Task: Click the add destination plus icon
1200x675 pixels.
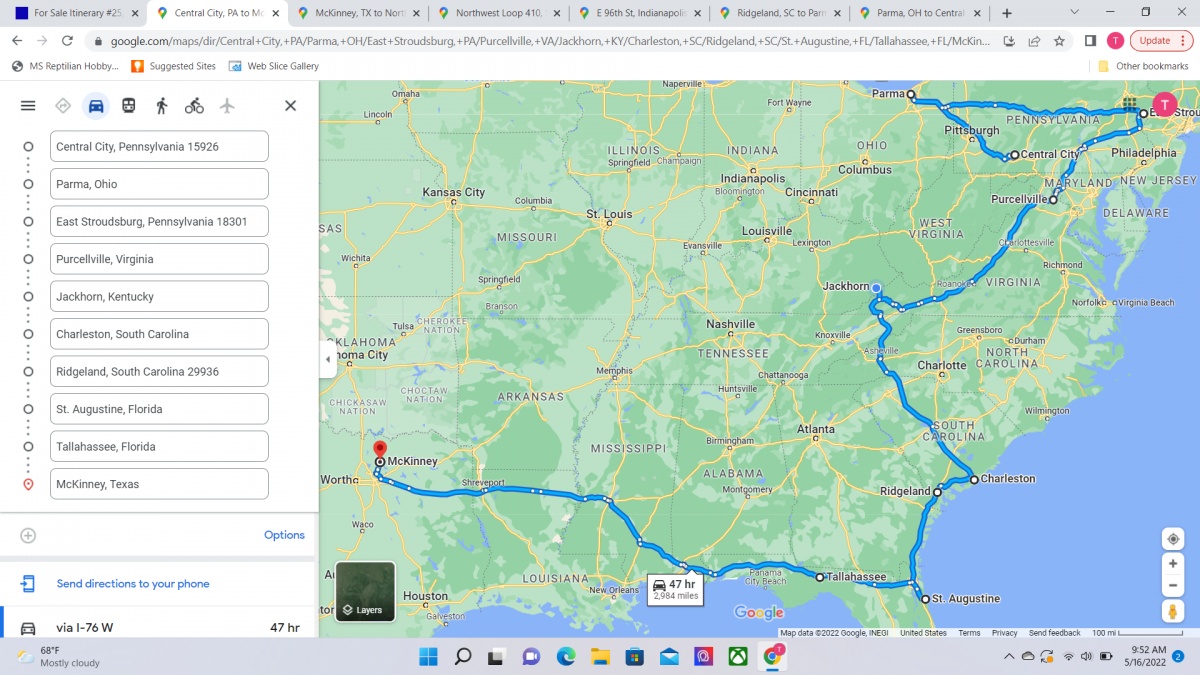Action: (x=28, y=535)
